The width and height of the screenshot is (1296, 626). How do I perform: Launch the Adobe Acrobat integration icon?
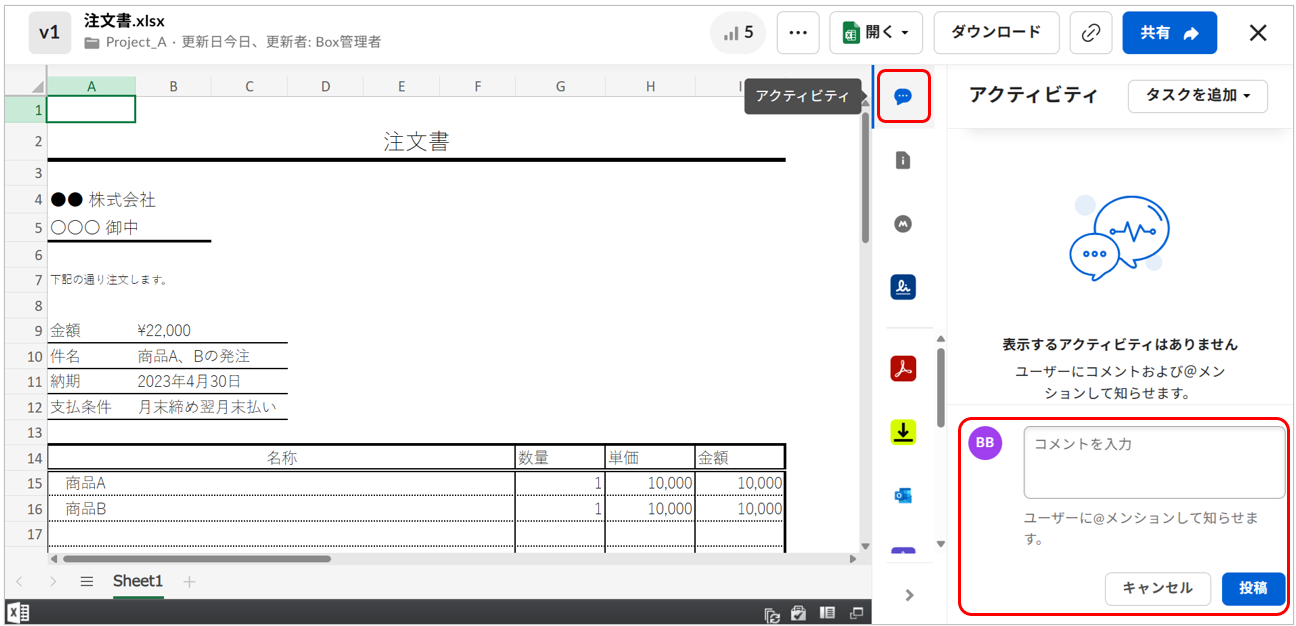coord(903,368)
